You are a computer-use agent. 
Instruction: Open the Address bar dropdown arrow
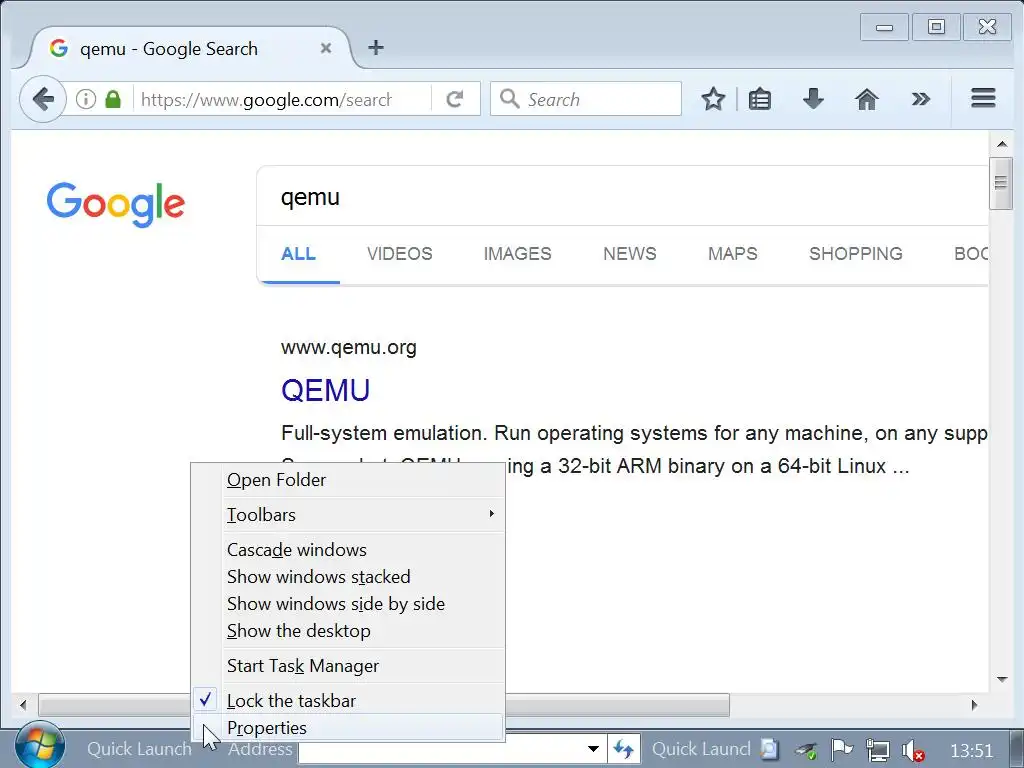click(x=593, y=748)
